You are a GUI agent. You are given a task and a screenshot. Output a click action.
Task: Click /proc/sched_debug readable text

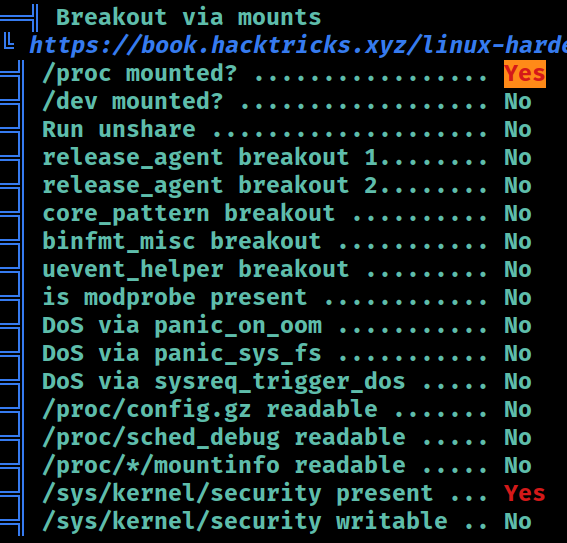tap(224, 438)
